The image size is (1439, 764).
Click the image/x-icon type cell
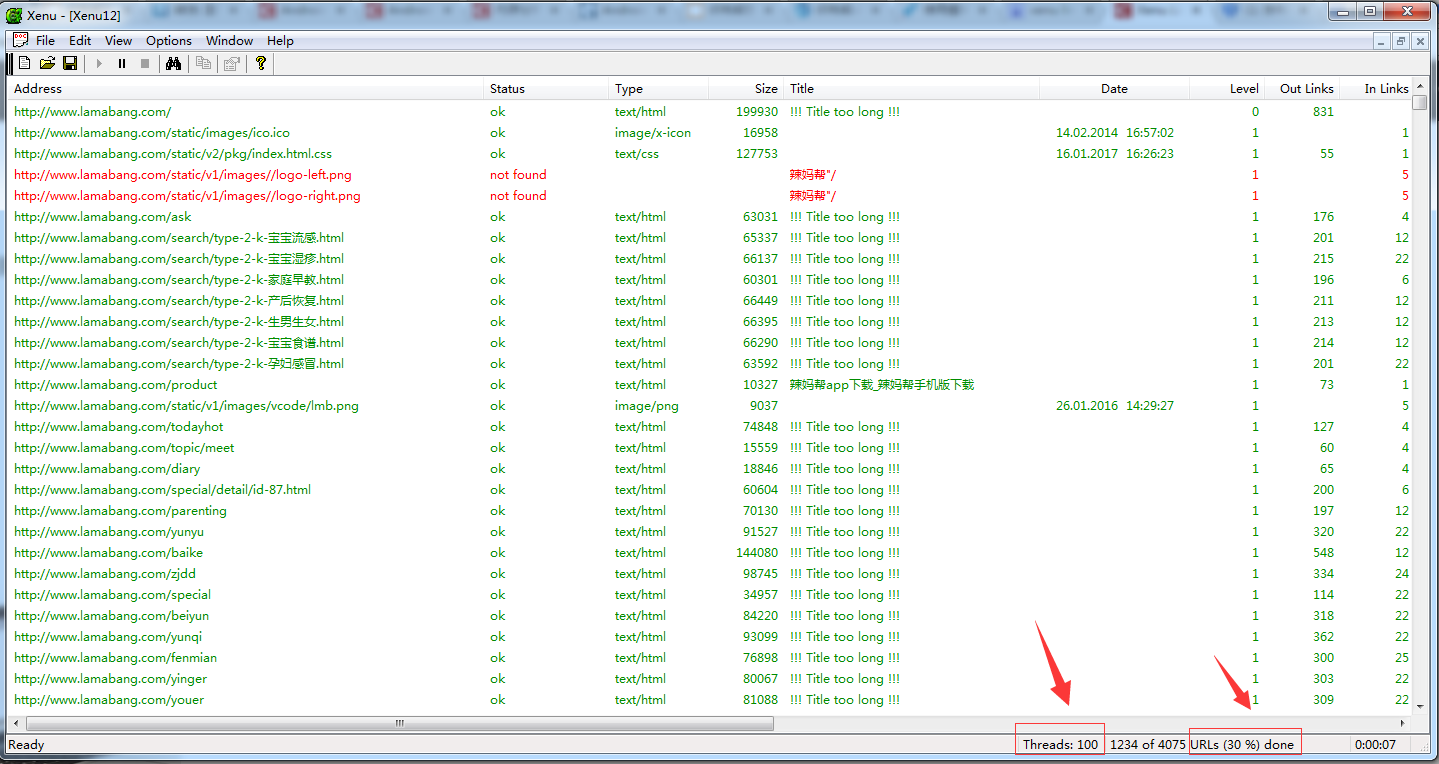[x=653, y=133]
